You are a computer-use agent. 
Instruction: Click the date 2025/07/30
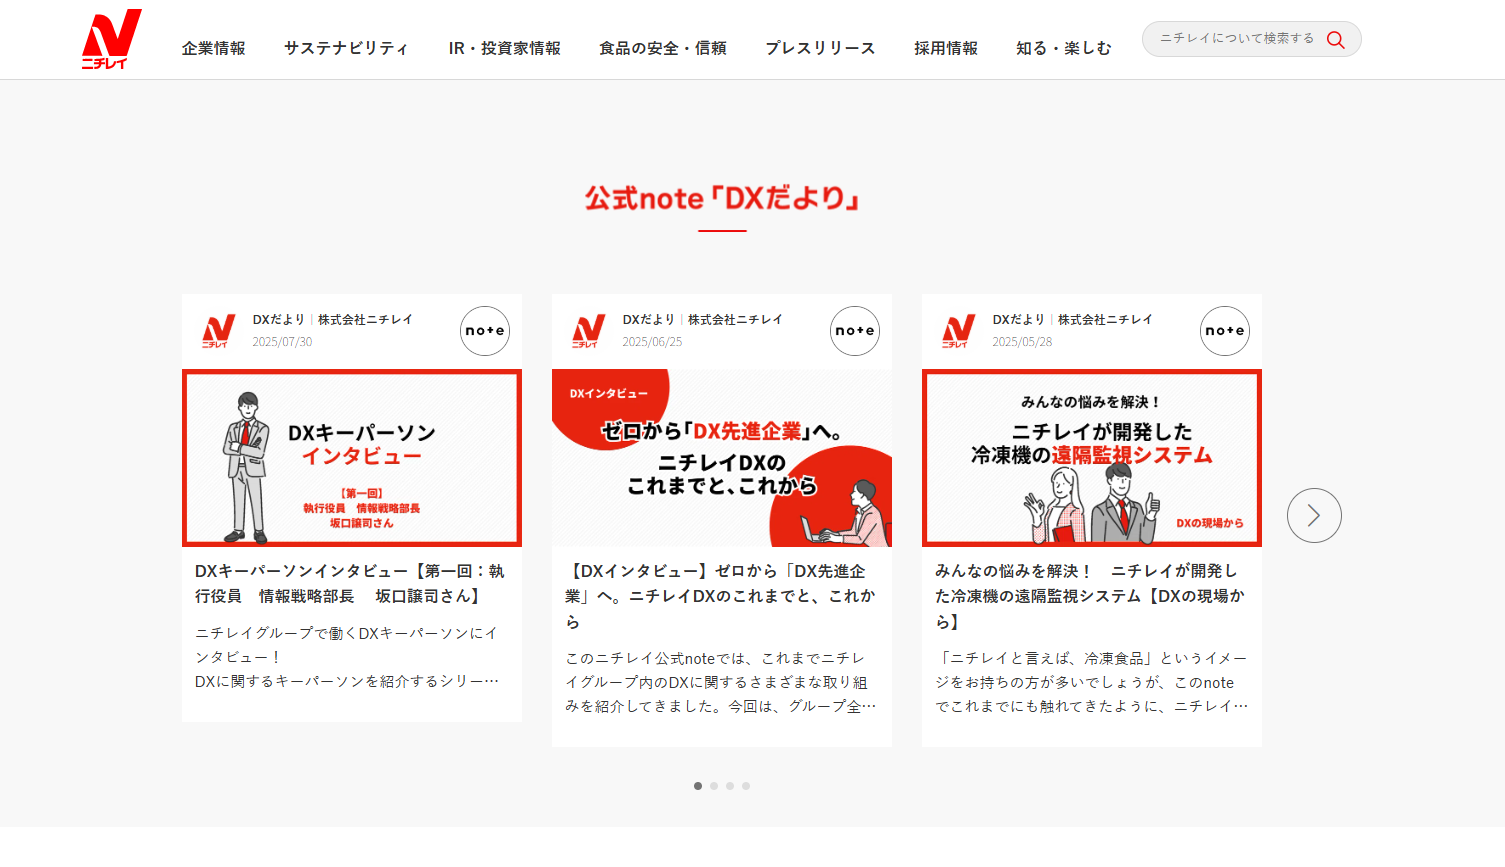click(282, 342)
